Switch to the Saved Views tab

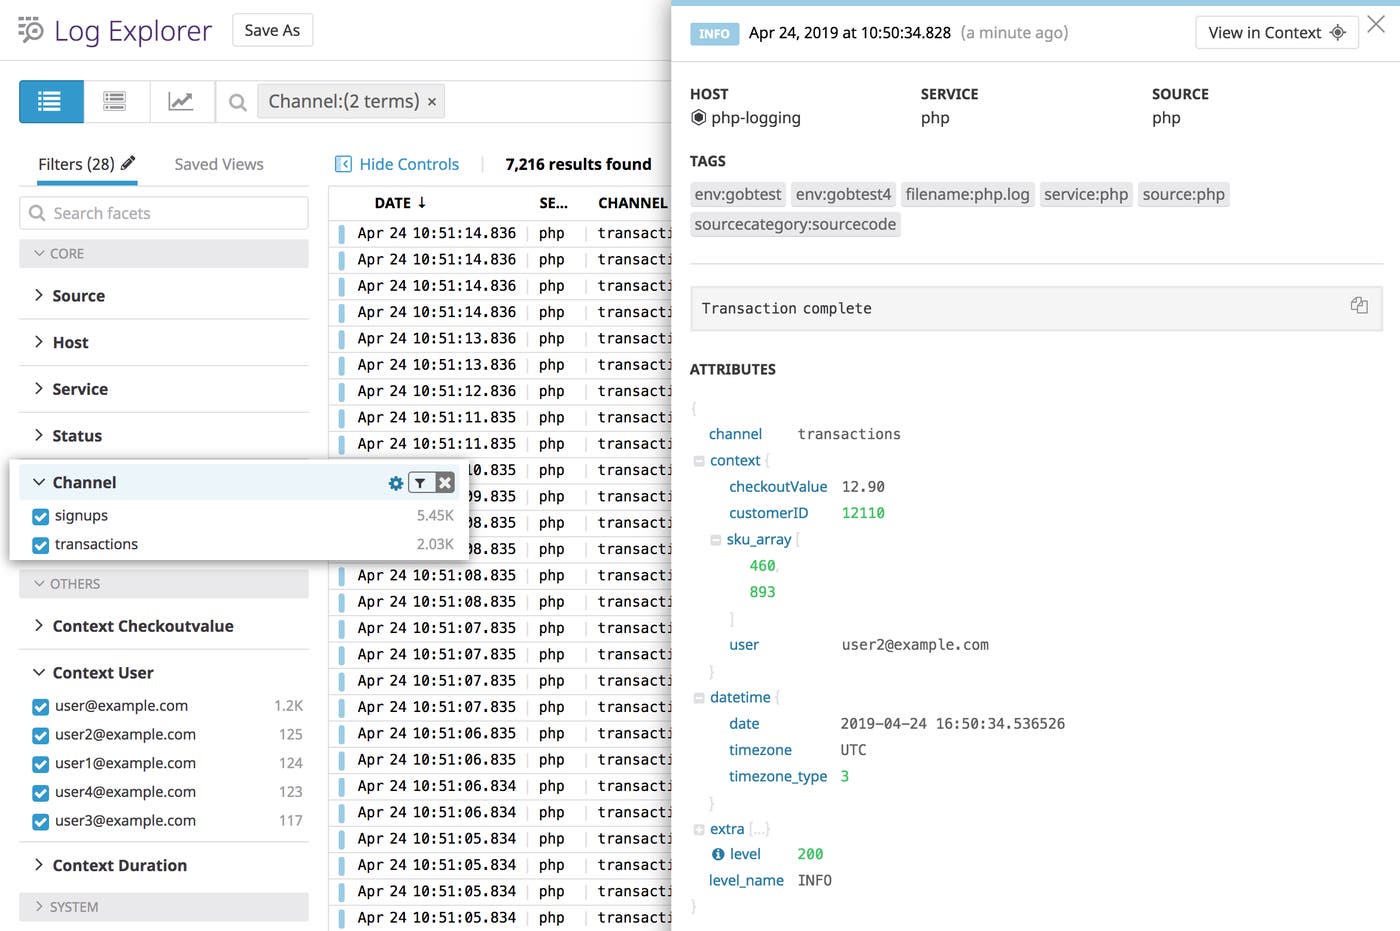click(218, 163)
